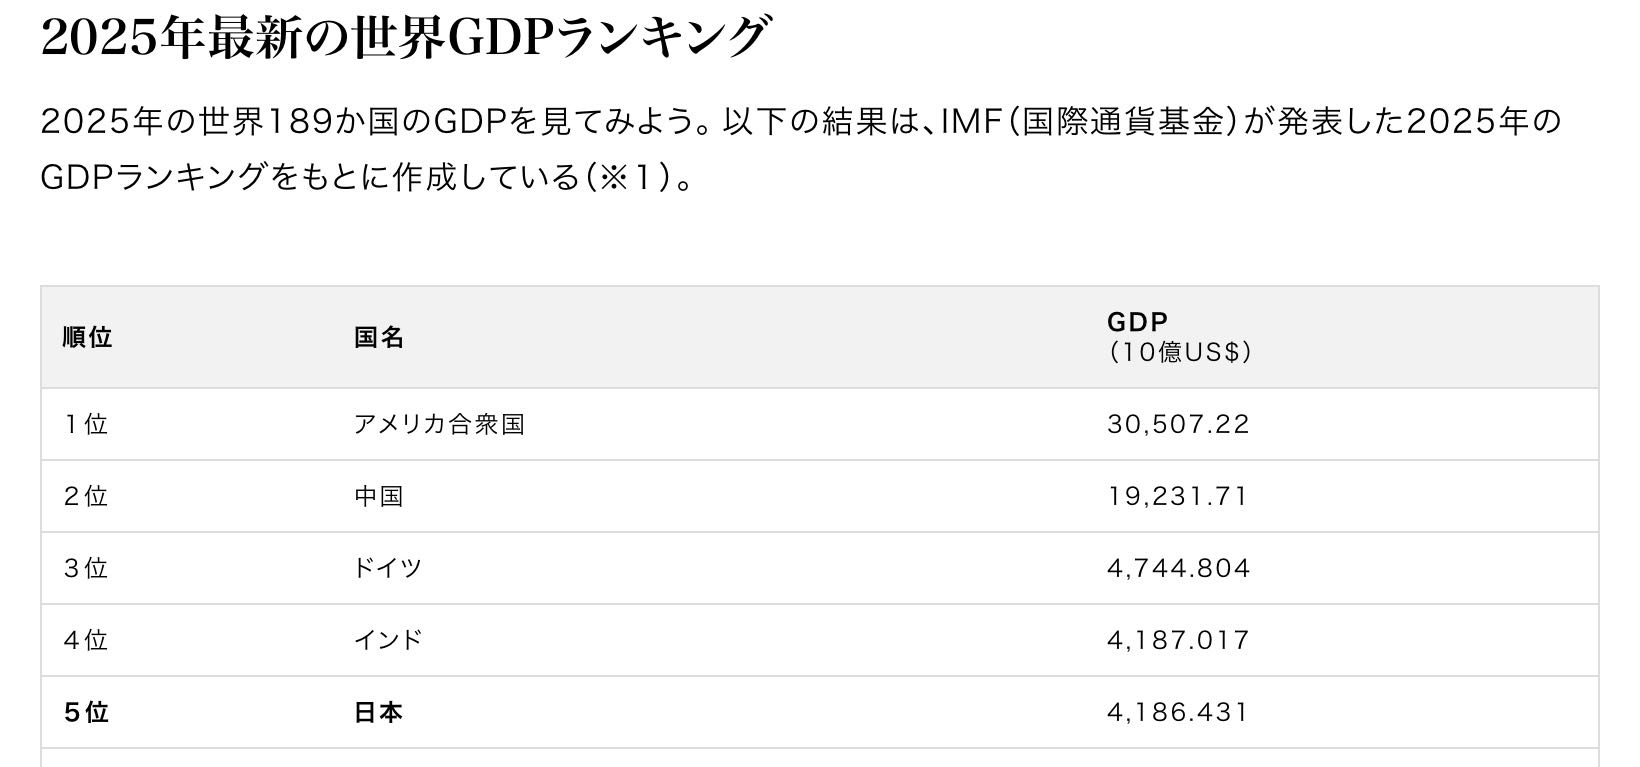The width and height of the screenshot is (1640, 767).
Task: Click the 2025年最新の世界GDPランキング heading
Action: (x=405, y=38)
